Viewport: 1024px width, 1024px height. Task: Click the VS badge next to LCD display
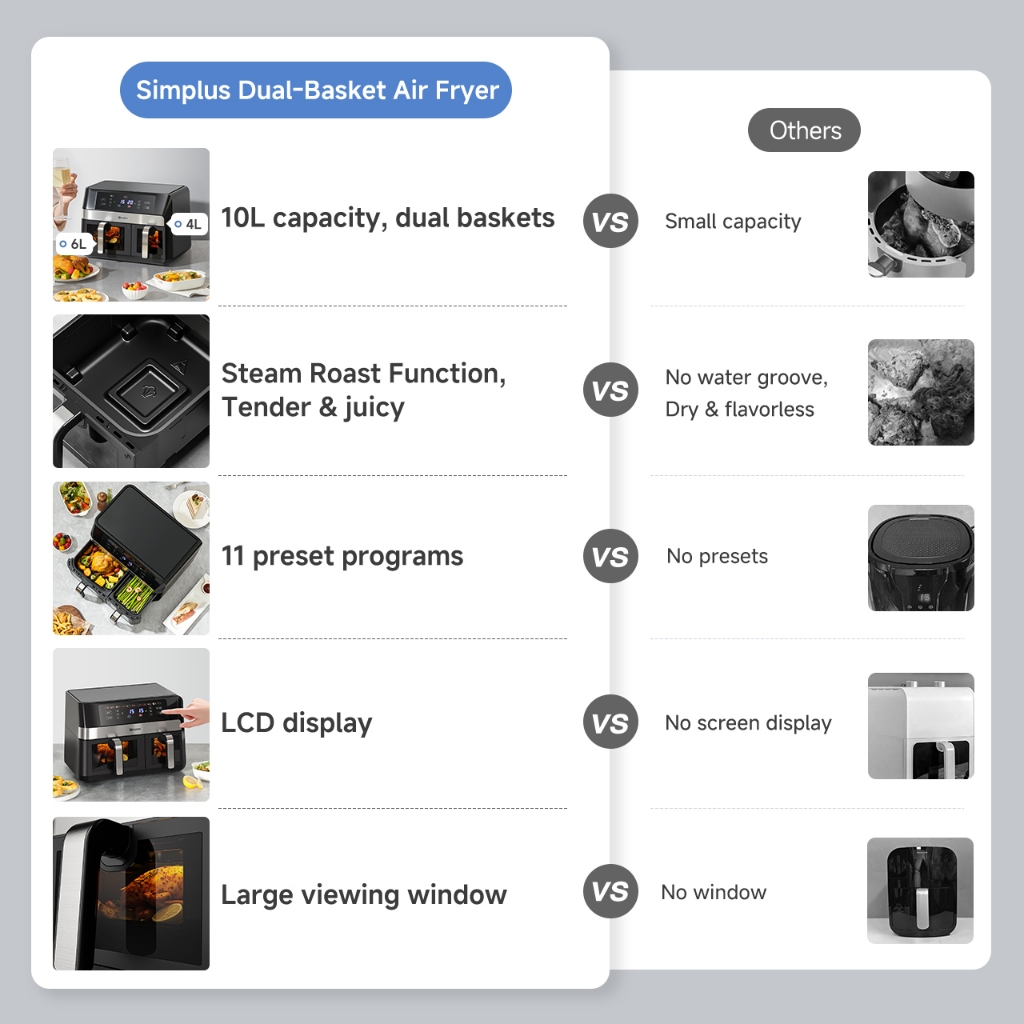(610, 723)
